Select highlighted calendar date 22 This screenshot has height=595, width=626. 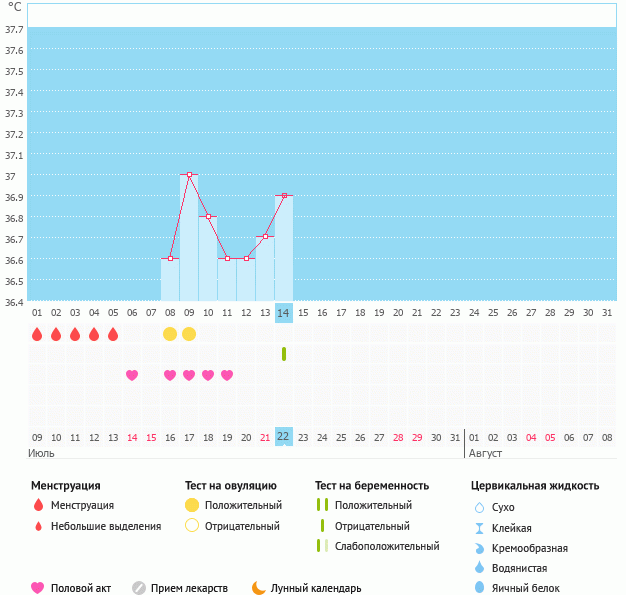coord(284,437)
